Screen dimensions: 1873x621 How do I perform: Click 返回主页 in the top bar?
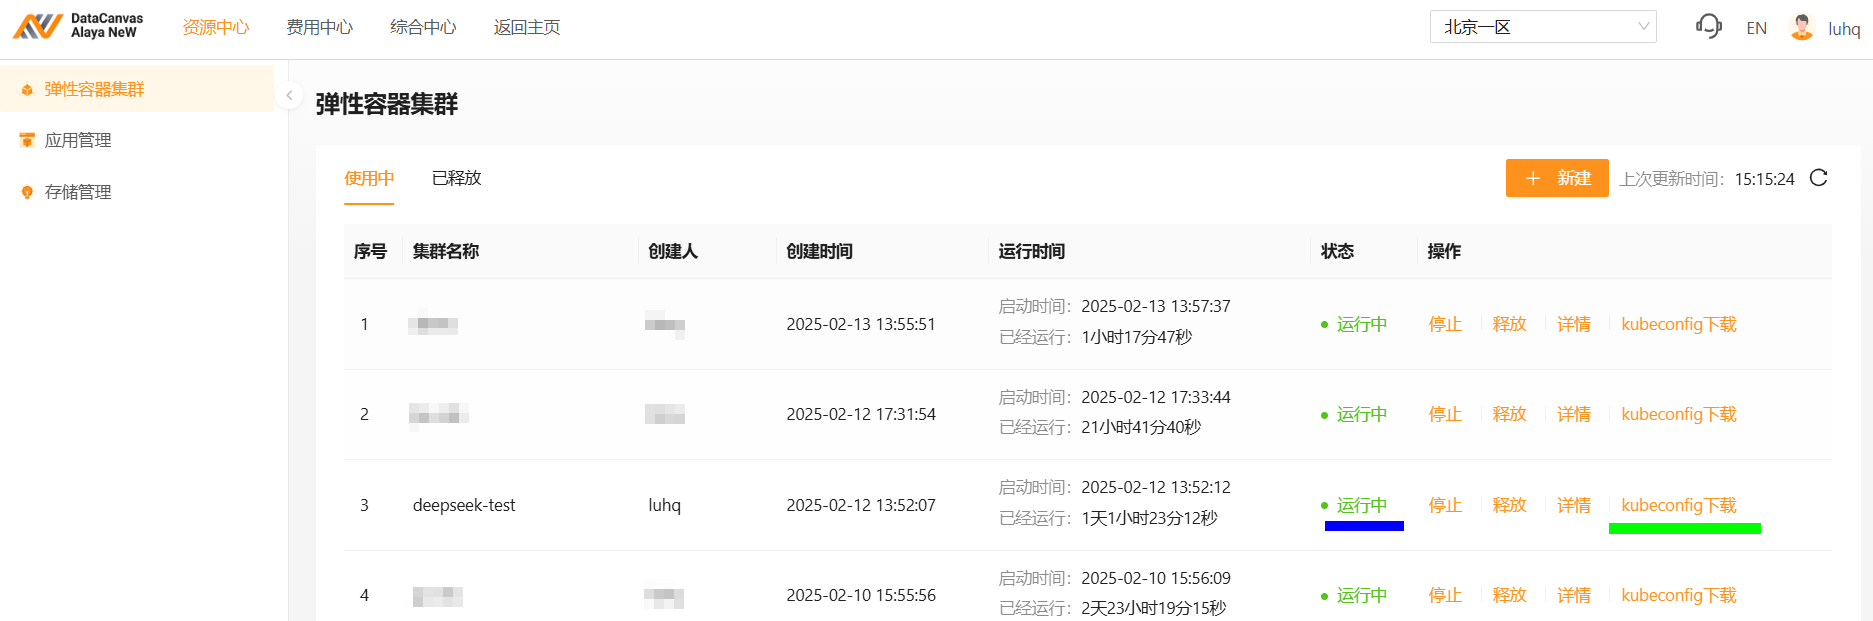(x=527, y=27)
